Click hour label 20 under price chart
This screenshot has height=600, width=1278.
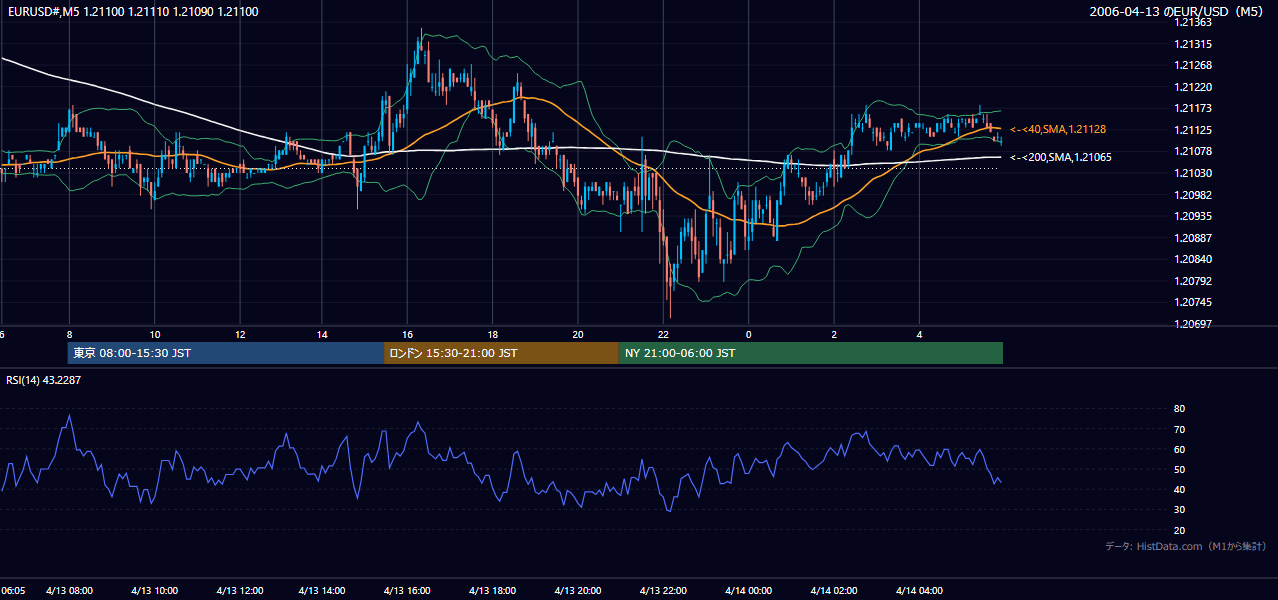578,334
